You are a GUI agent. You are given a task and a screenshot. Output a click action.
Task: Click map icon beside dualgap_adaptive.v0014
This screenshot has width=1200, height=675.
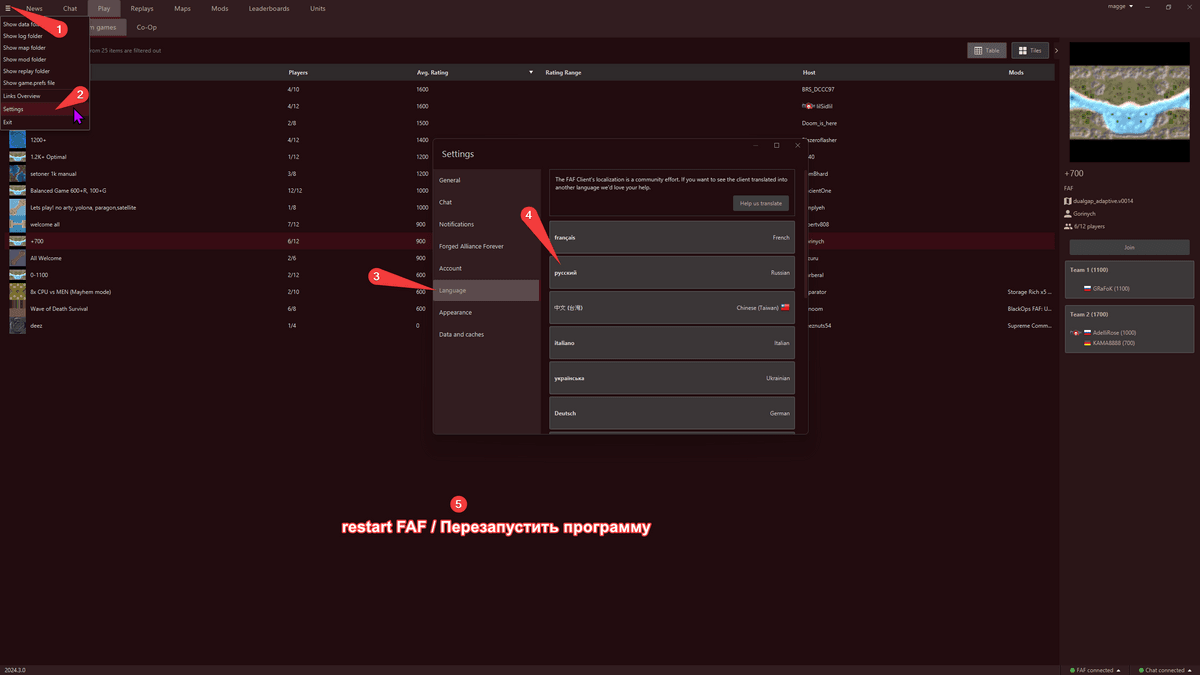(x=1068, y=201)
